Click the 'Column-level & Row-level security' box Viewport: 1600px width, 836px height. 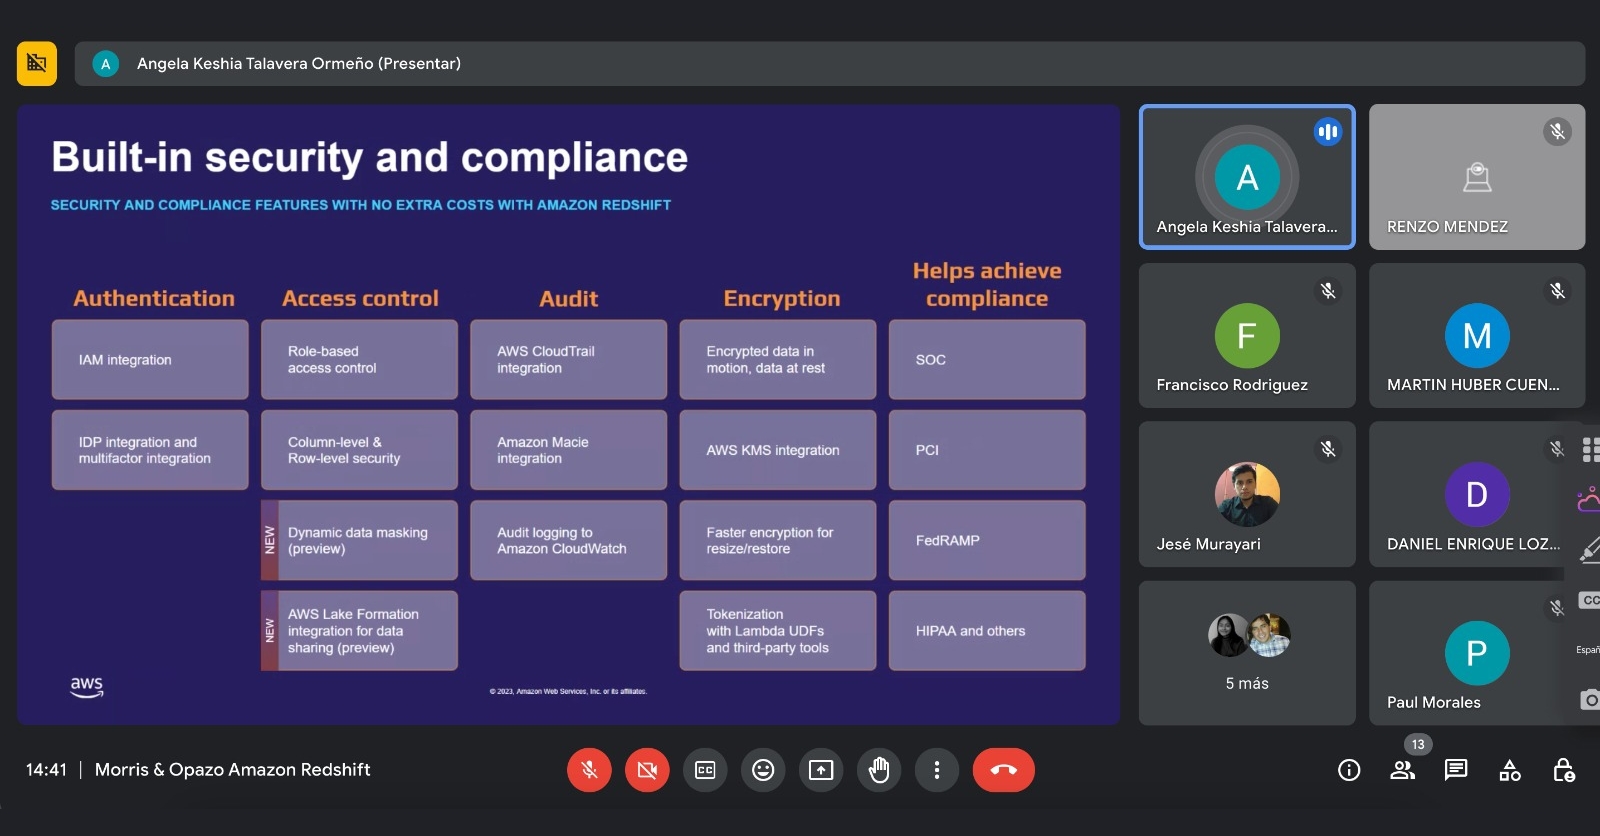coord(359,450)
